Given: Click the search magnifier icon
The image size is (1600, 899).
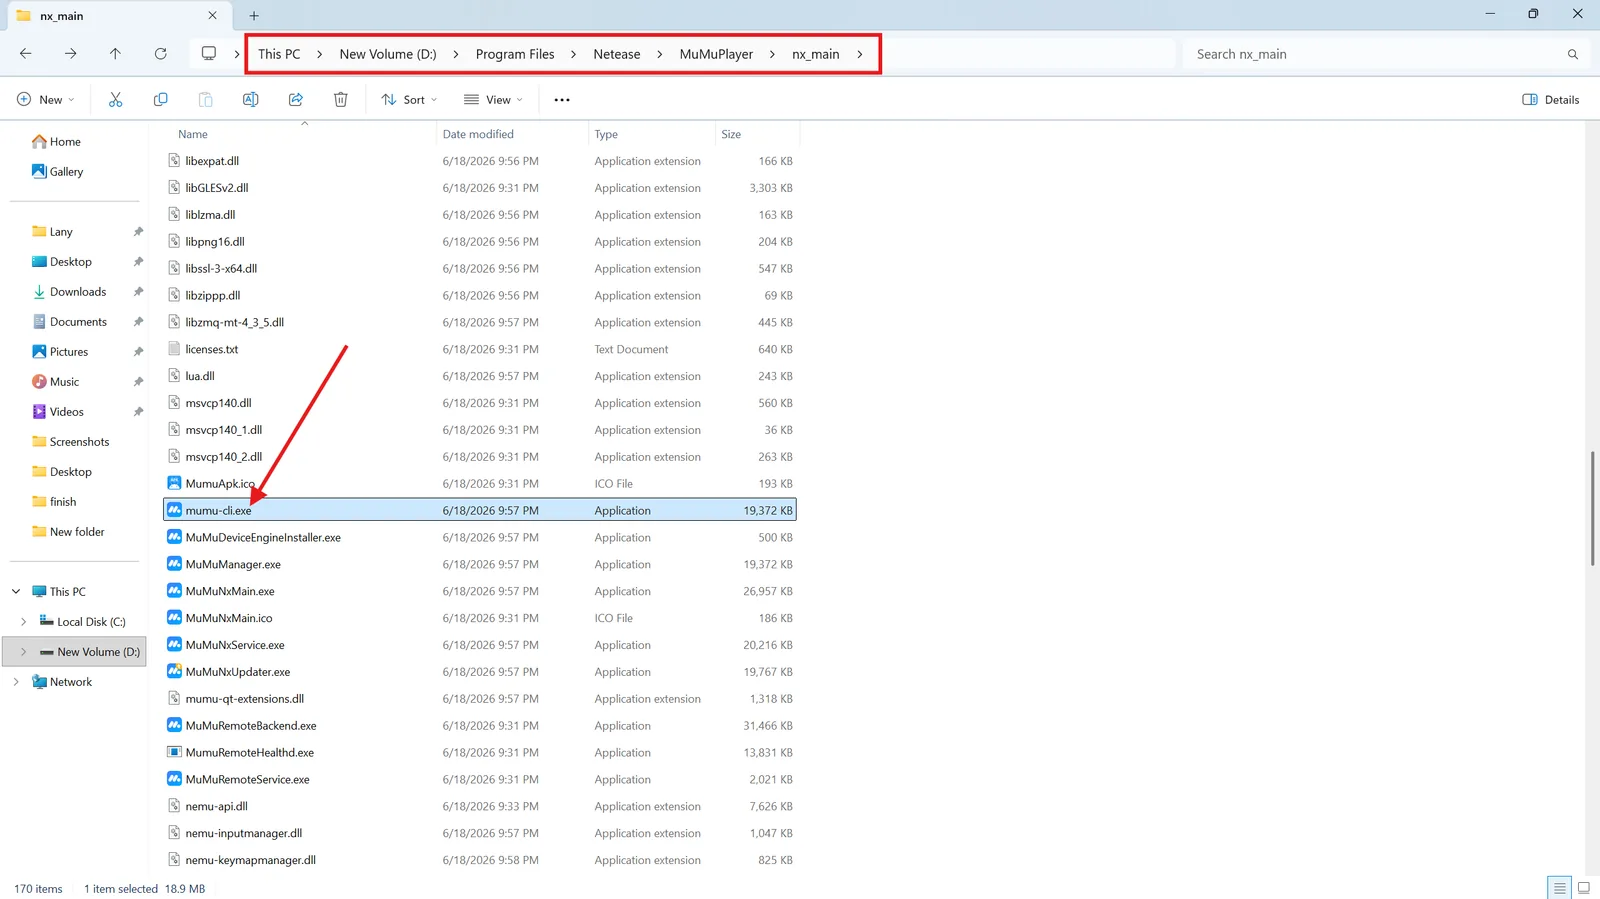Looking at the screenshot, I should (x=1573, y=55).
